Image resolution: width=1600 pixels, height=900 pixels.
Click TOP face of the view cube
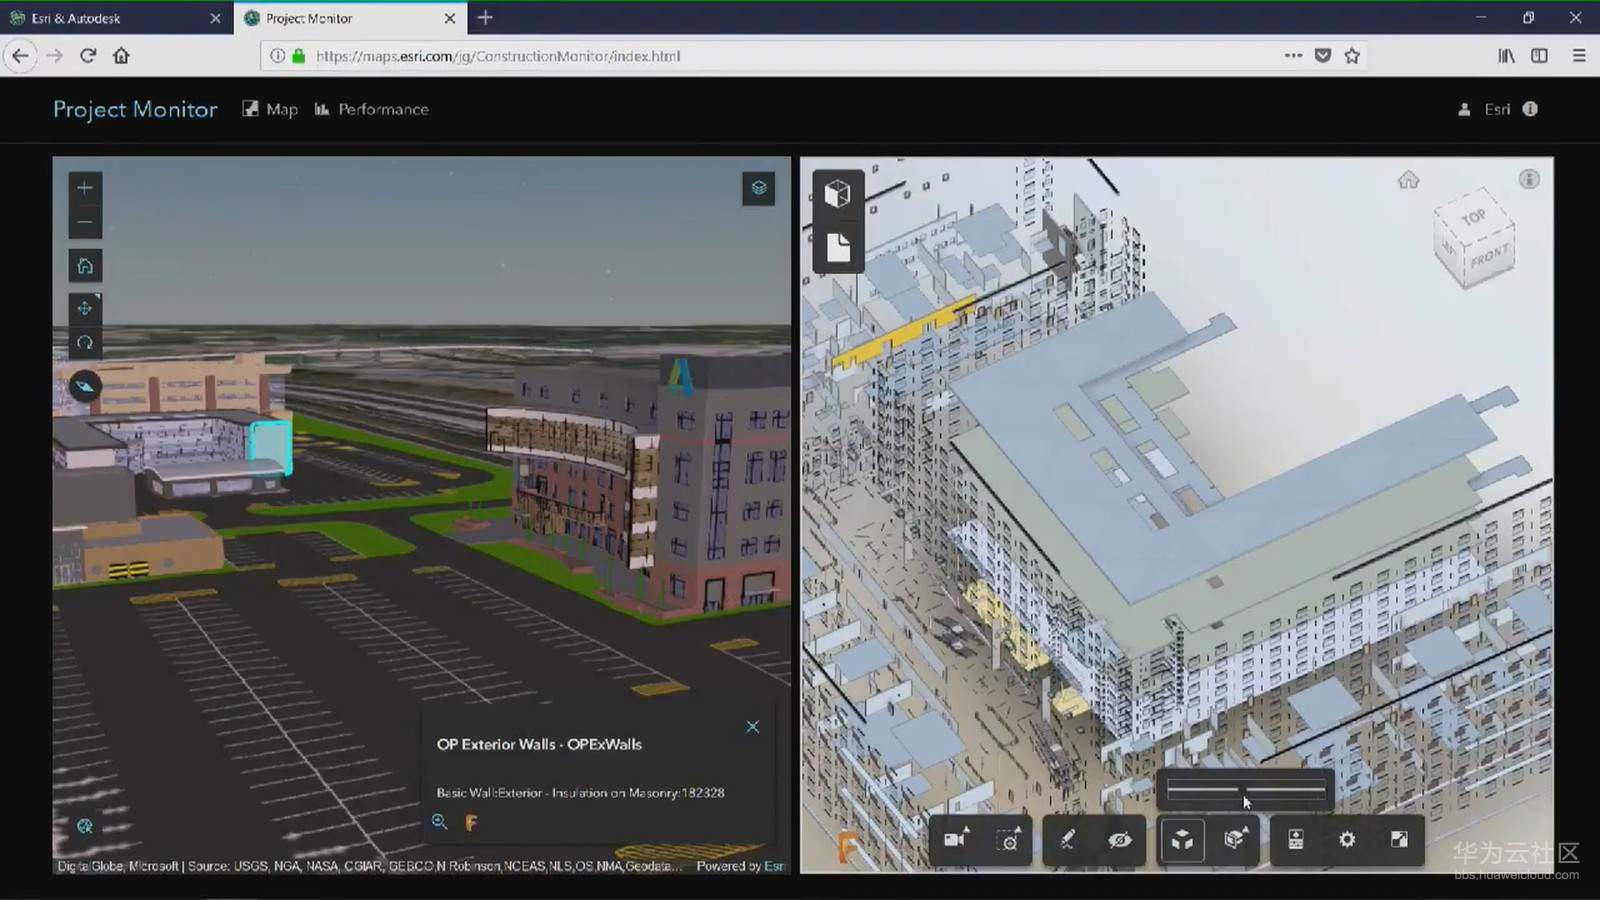click(1473, 217)
